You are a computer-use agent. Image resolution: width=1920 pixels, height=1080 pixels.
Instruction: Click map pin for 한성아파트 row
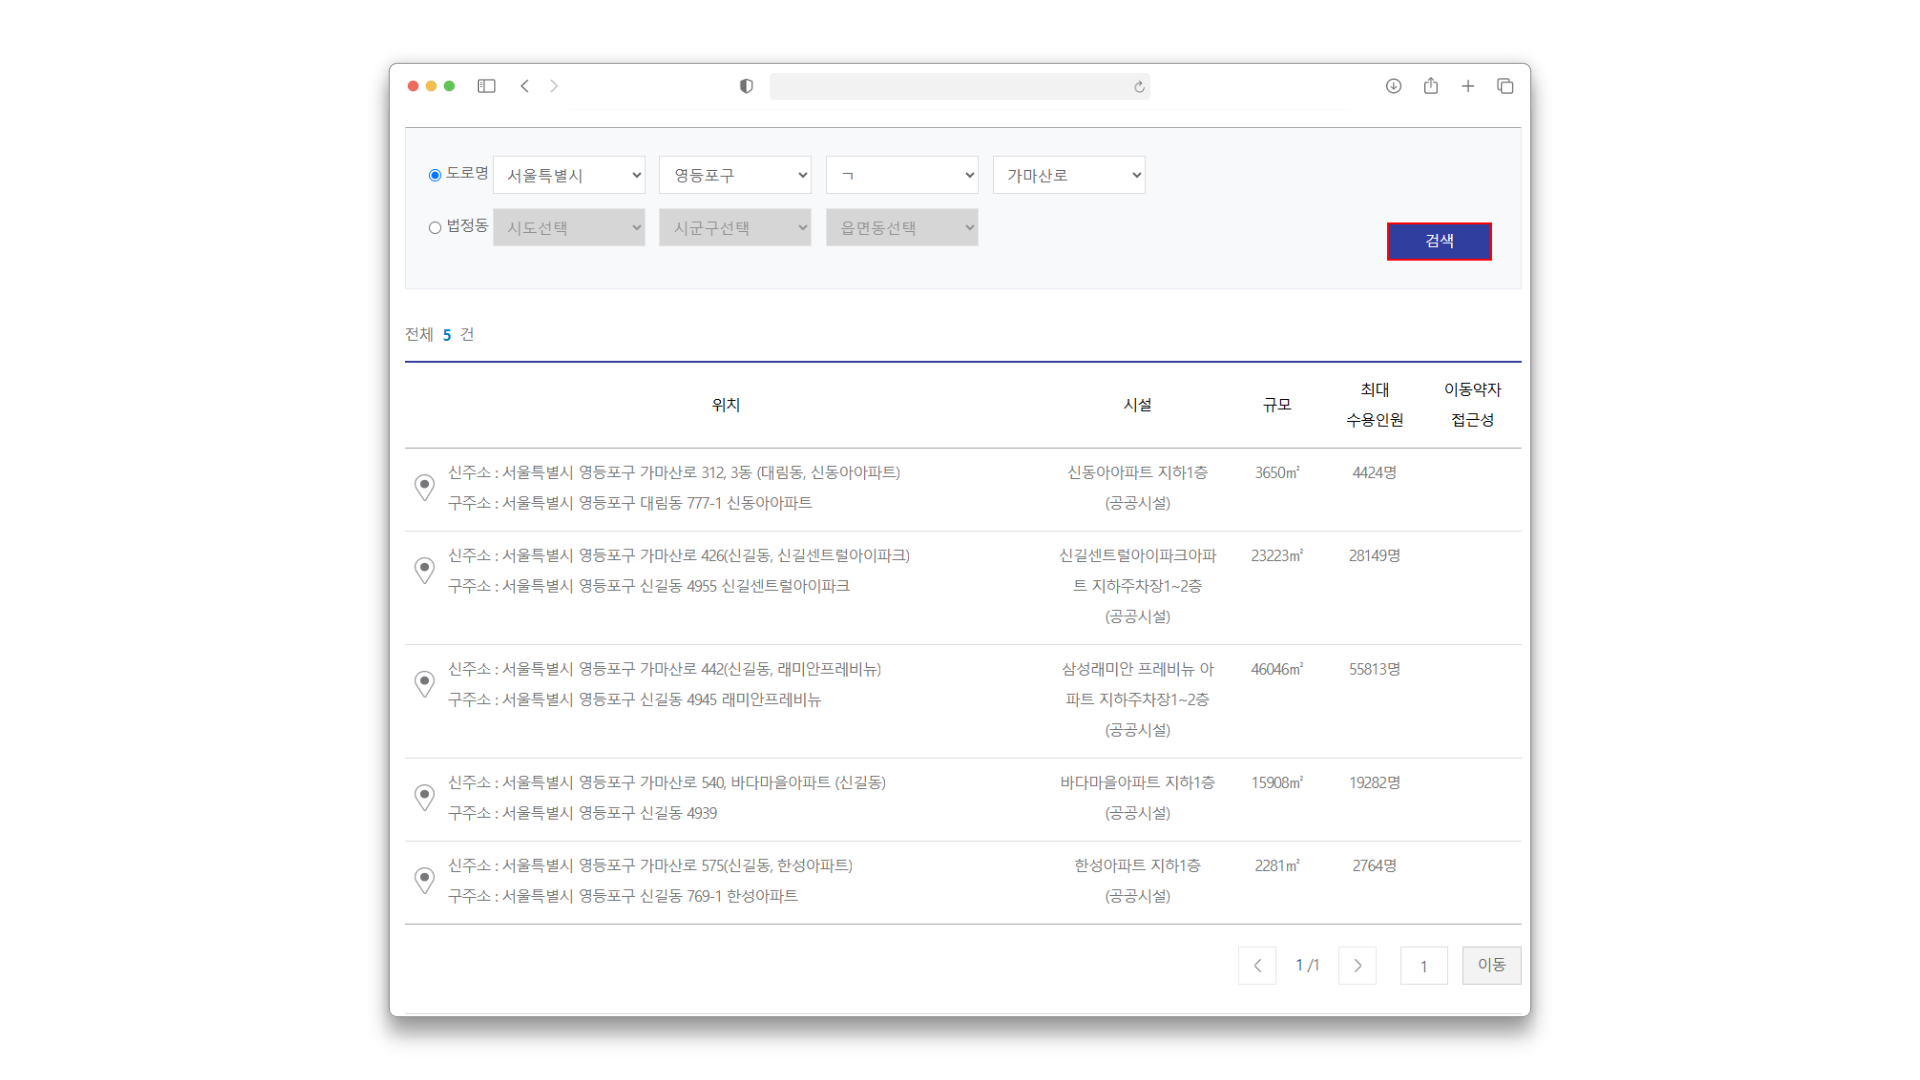coord(424,880)
